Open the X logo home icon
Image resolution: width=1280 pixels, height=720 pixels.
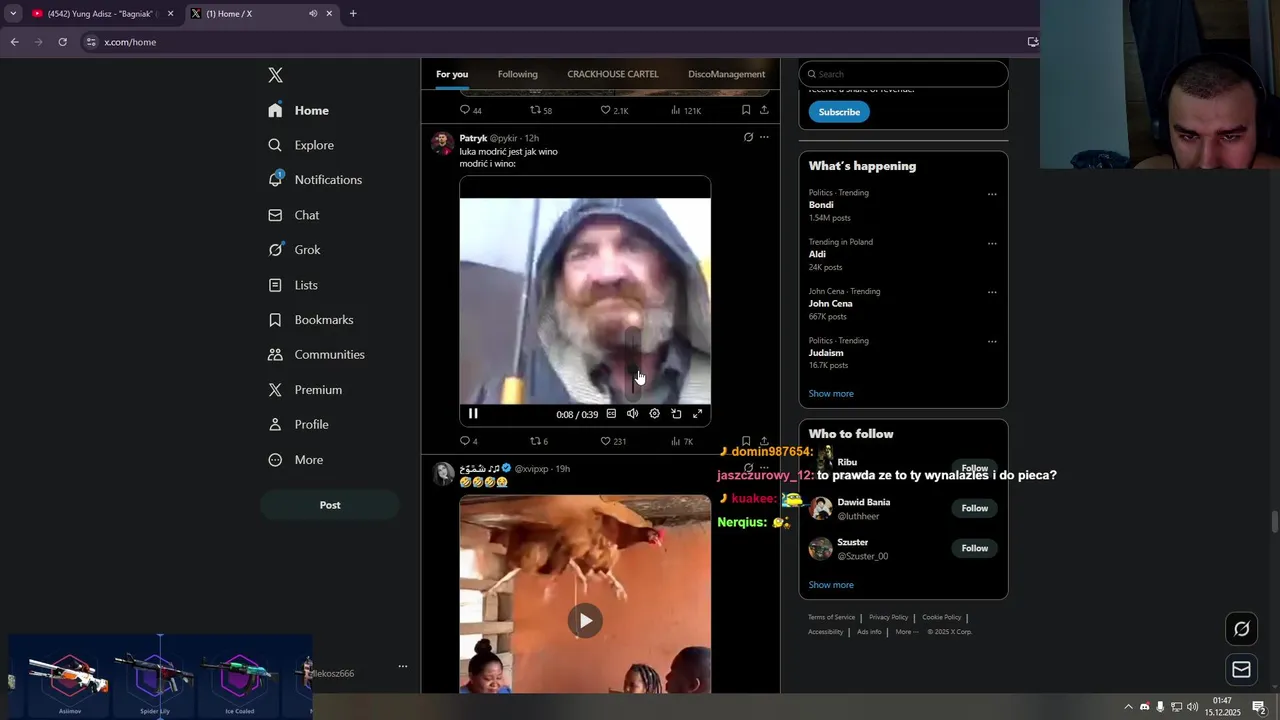click(276, 75)
